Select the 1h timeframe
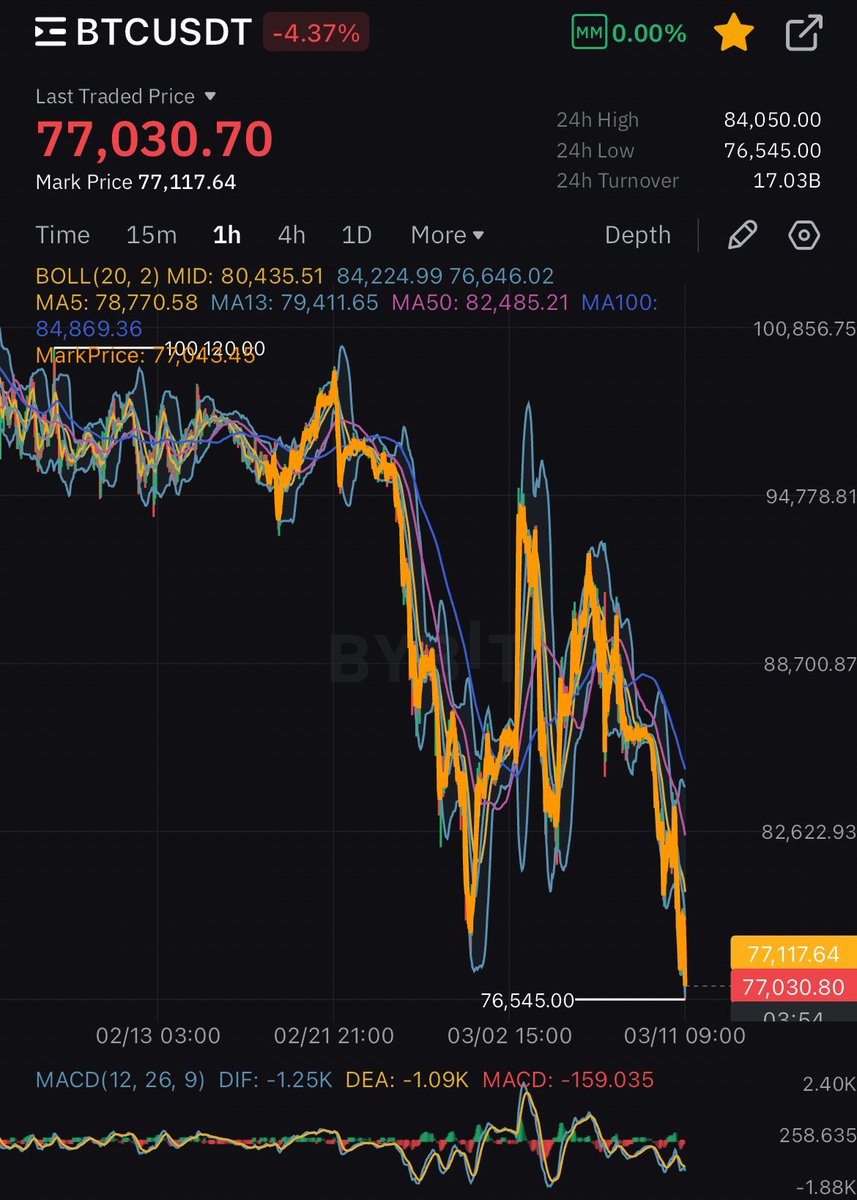The width and height of the screenshot is (857, 1200). (227, 235)
